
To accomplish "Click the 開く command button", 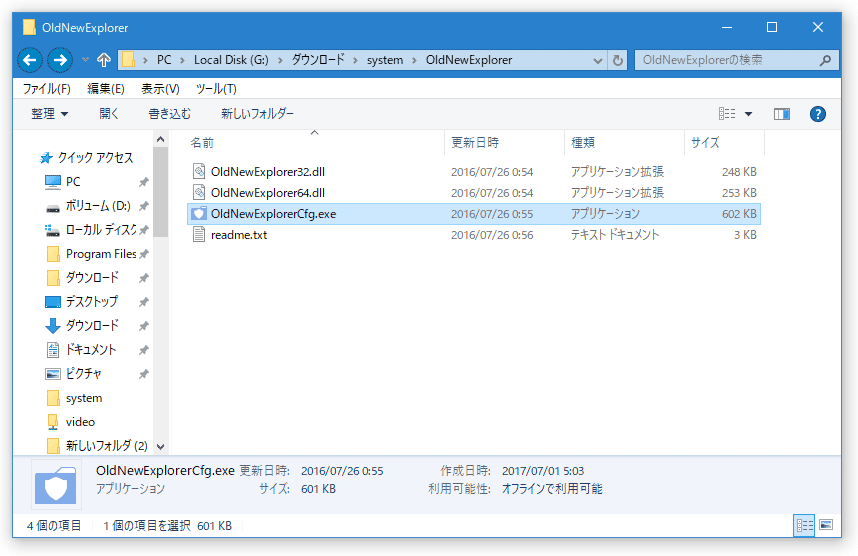I will (108, 114).
